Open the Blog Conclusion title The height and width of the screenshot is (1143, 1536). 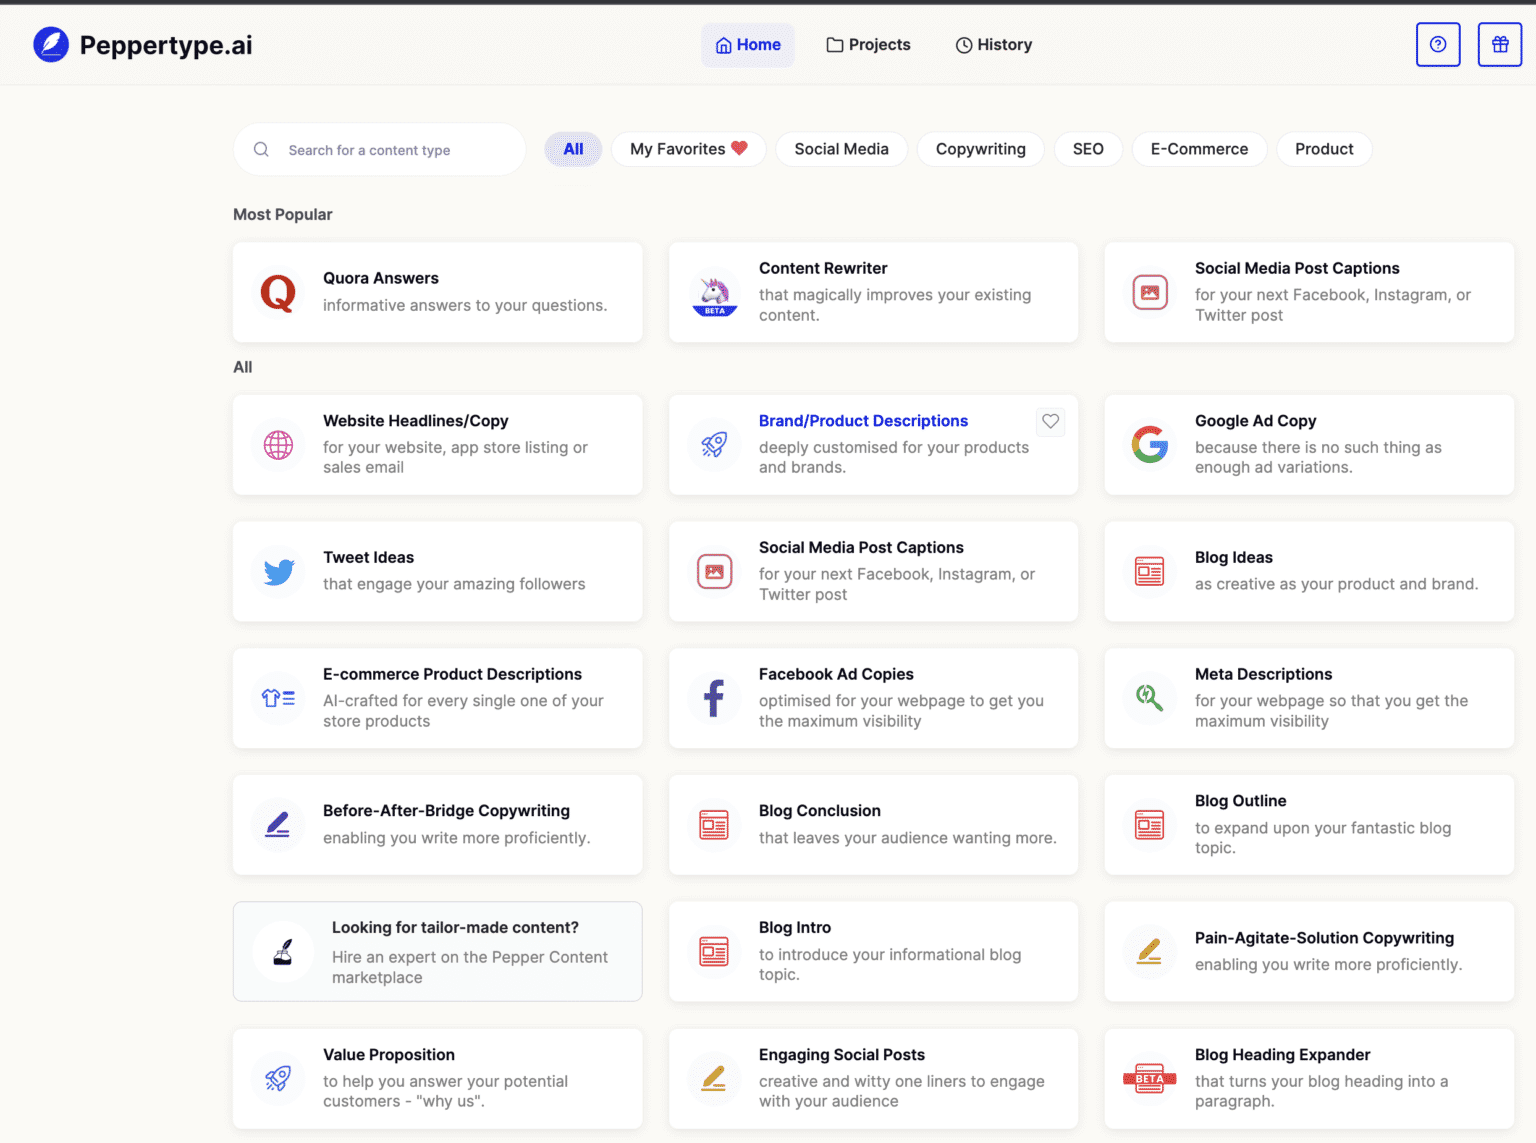(x=820, y=810)
